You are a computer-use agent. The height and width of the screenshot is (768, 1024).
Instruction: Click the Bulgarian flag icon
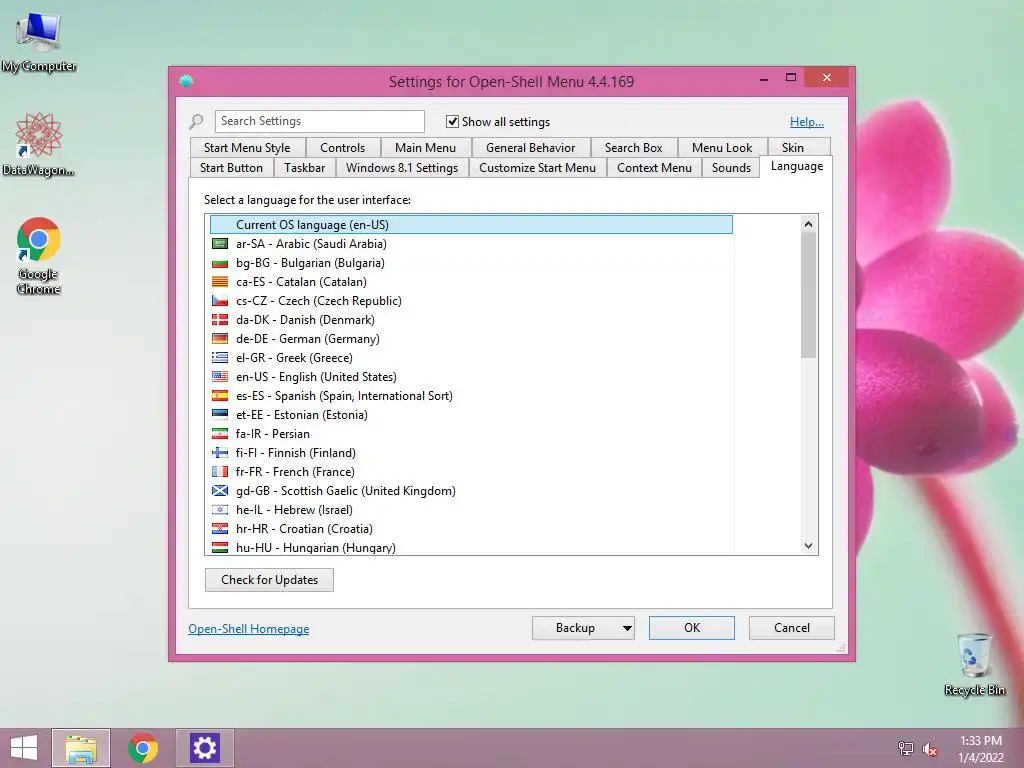coord(220,263)
